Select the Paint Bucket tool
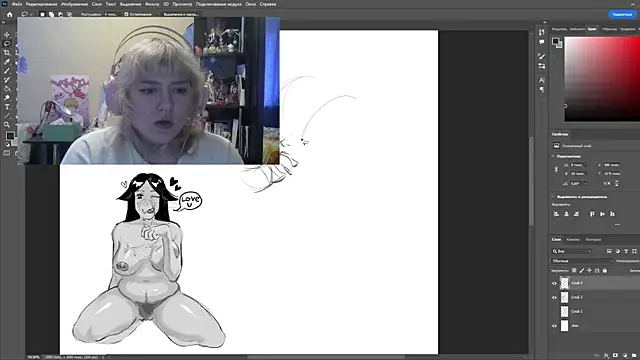Viewport: 640px width, 360px height. [x=7, y=89]
